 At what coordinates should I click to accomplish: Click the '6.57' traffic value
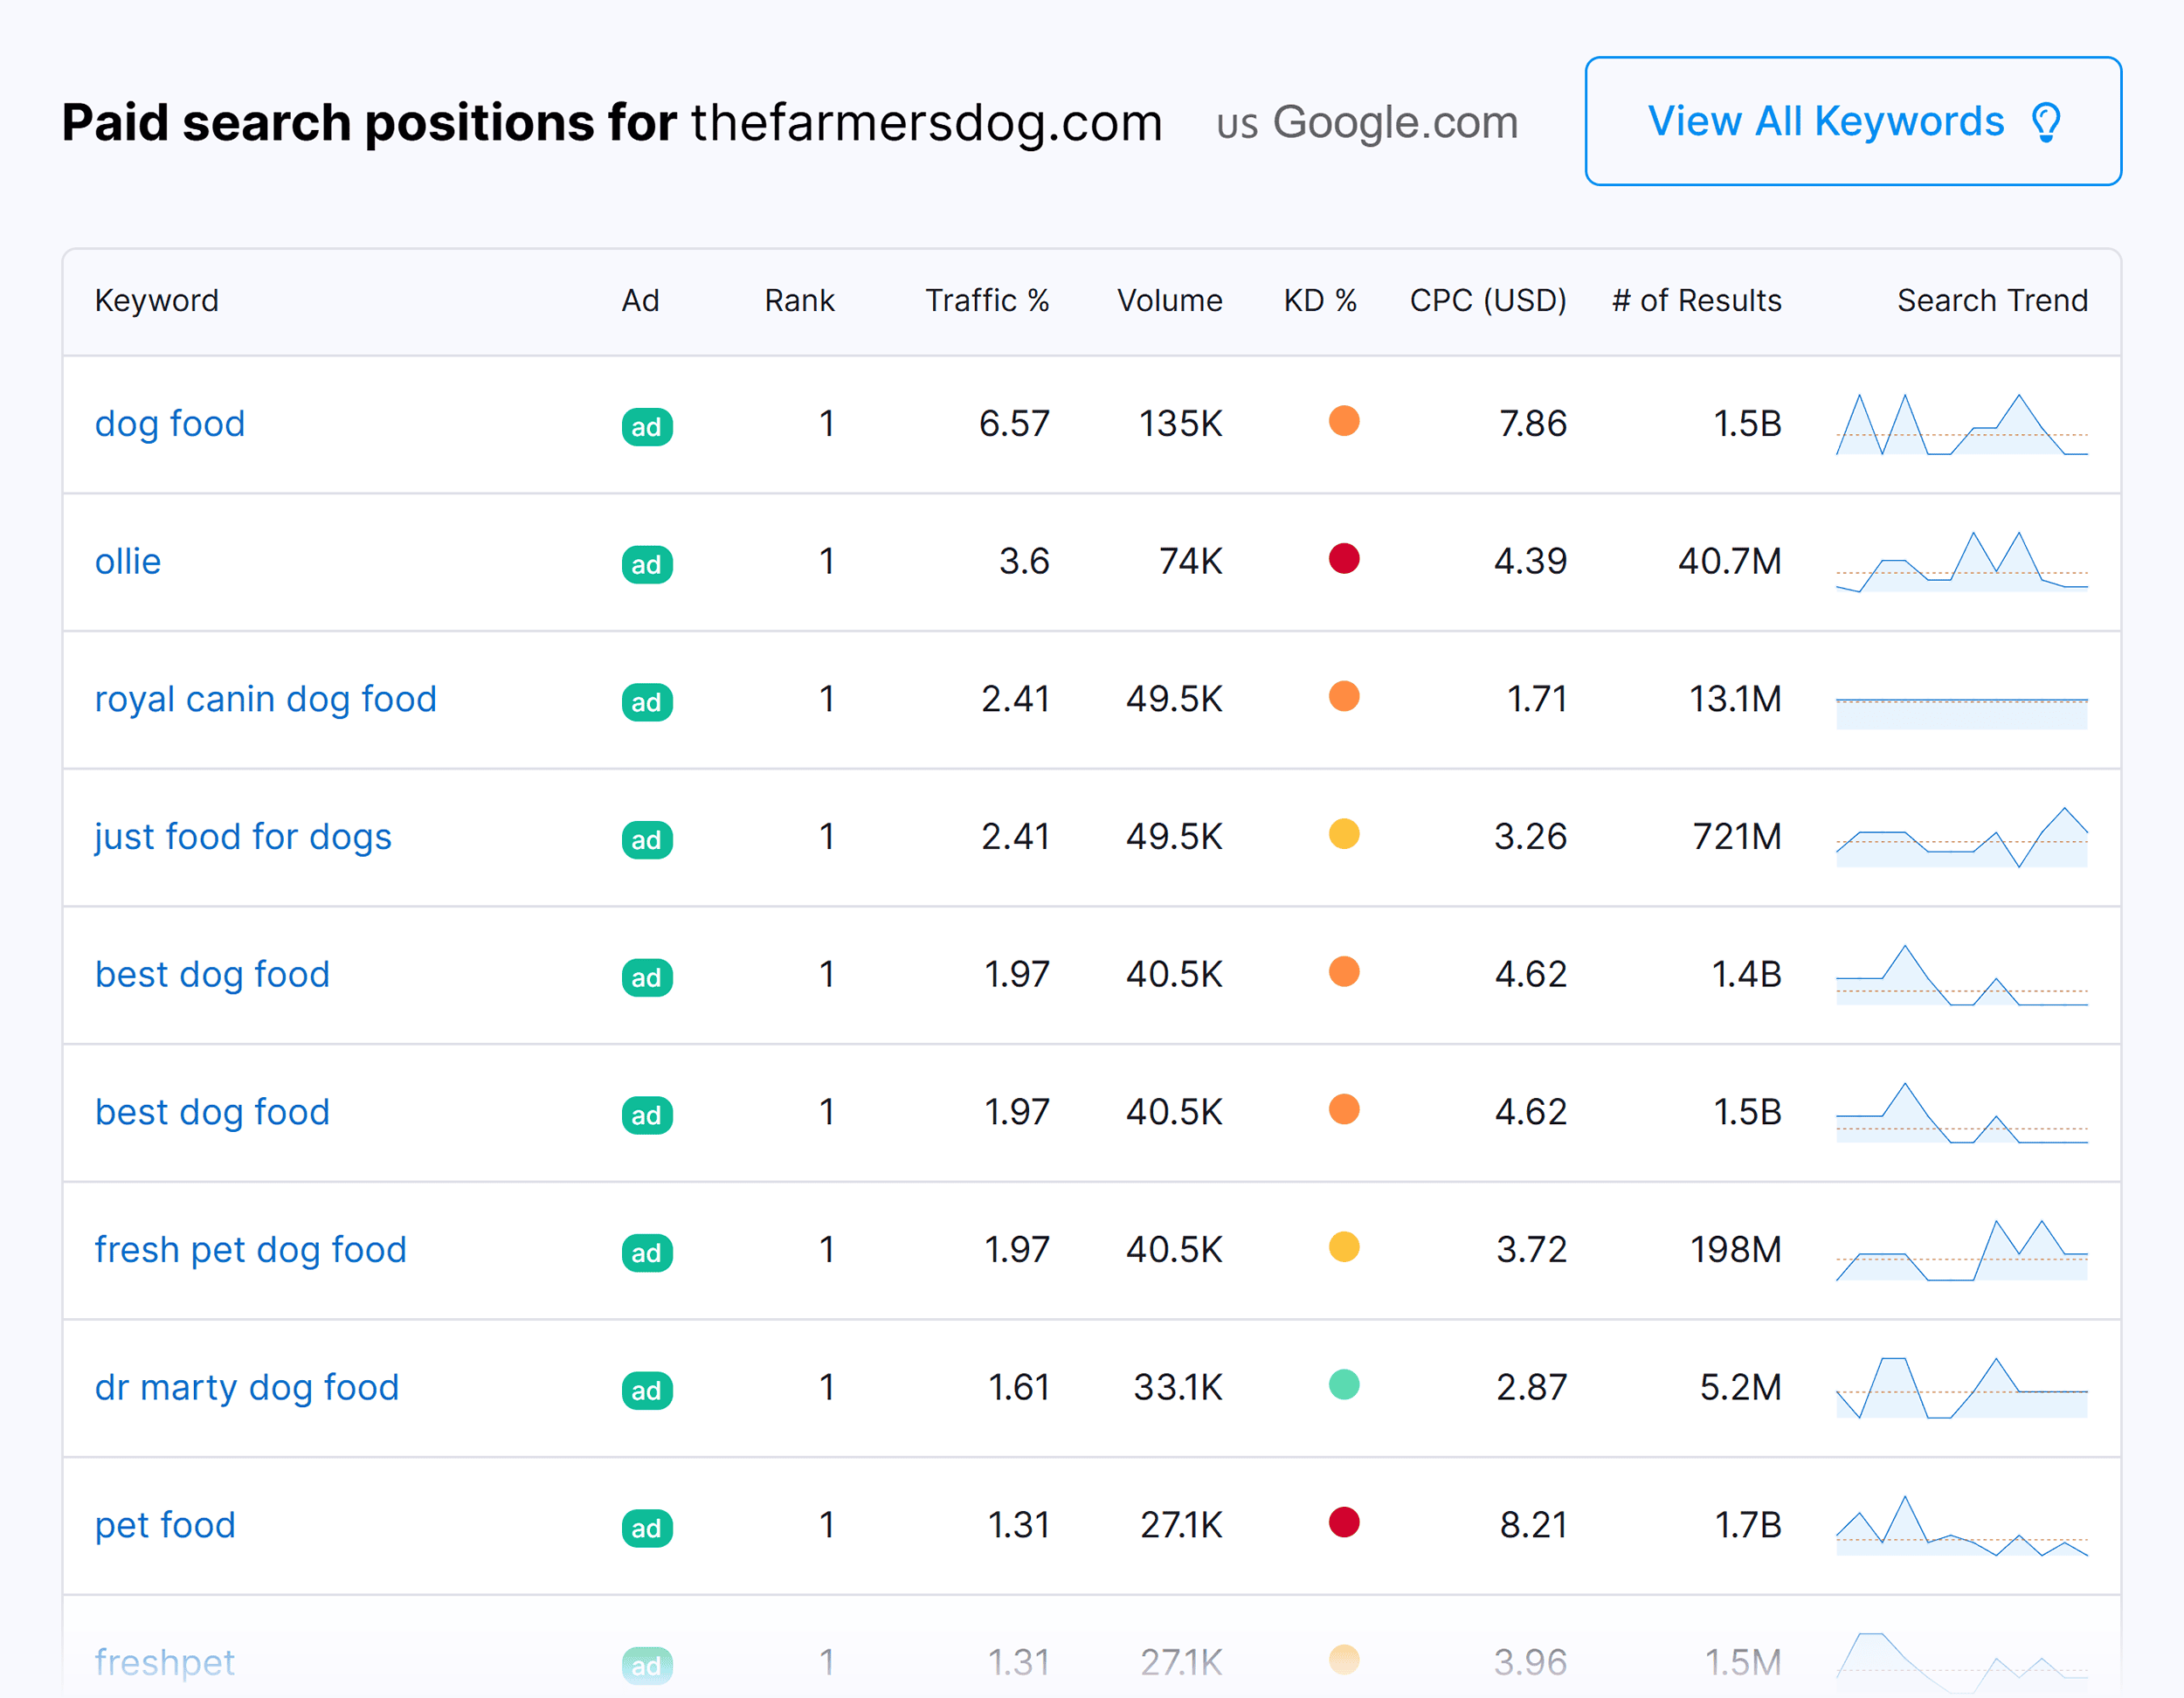1014,424
